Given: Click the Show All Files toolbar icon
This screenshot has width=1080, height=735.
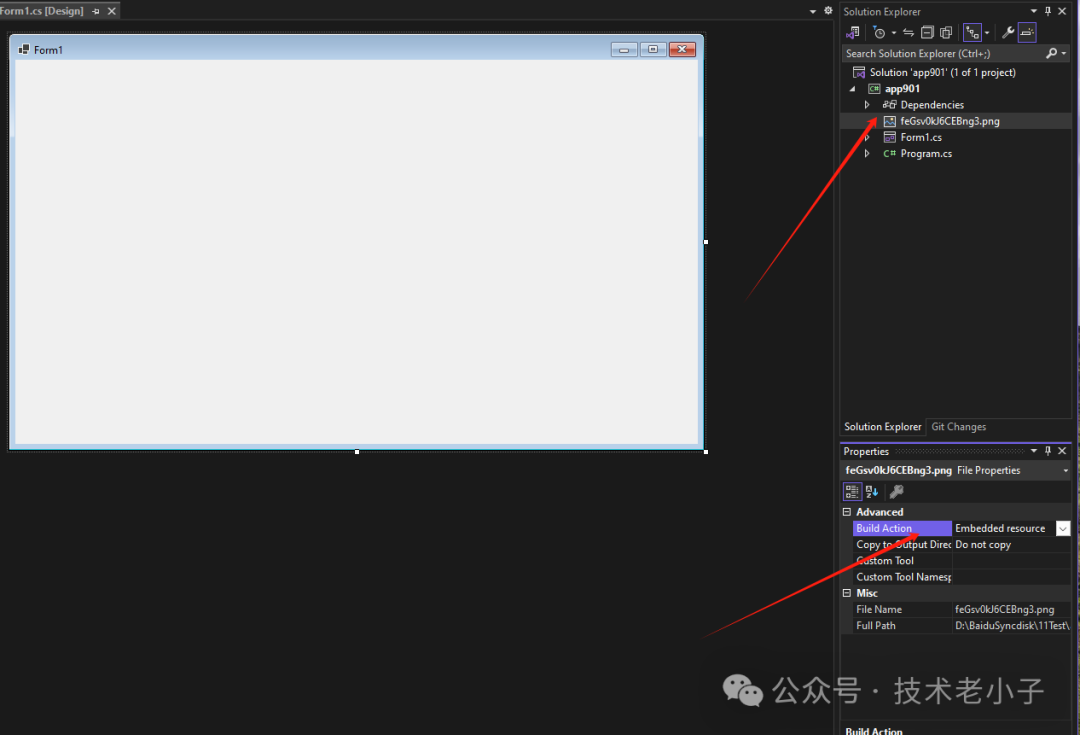Looking at the screenshot, I should 945,33.
